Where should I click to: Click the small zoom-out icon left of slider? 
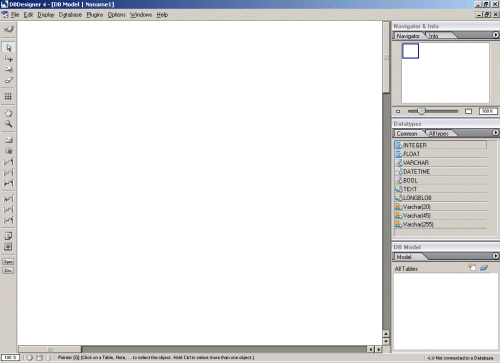[398, 111]
